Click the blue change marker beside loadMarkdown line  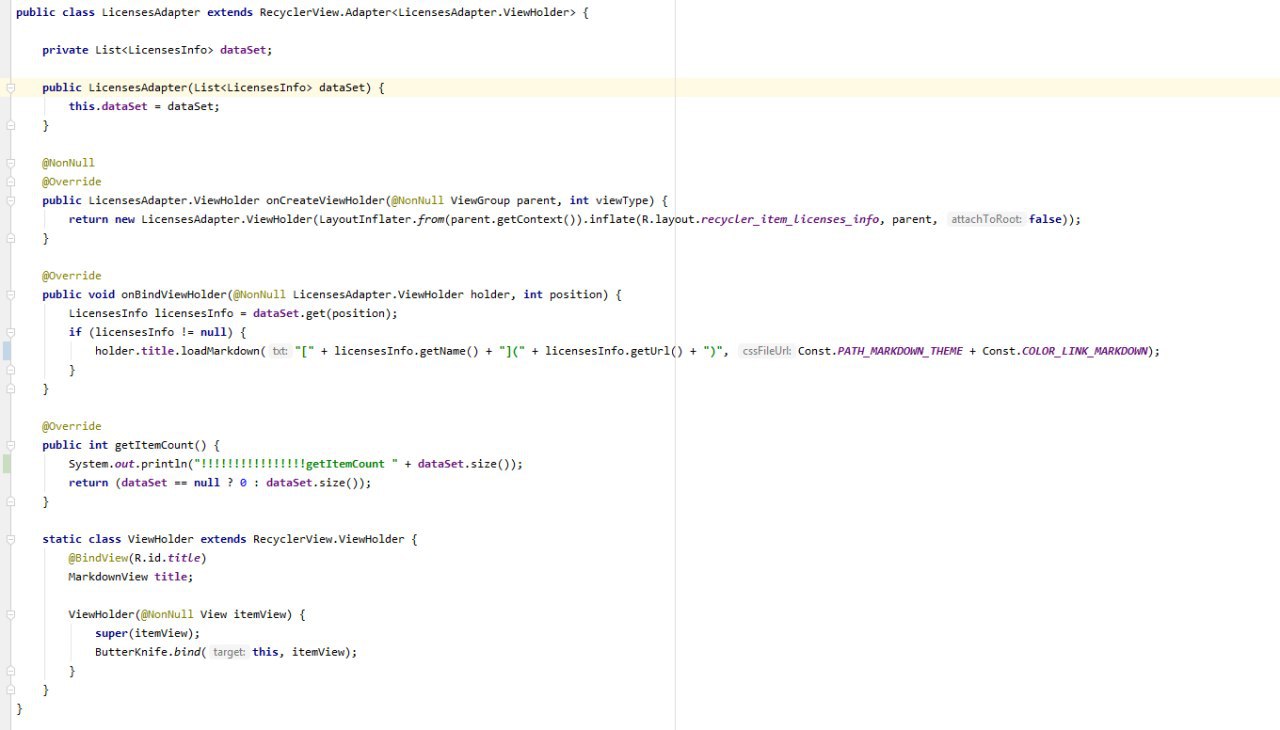[7, 351]
